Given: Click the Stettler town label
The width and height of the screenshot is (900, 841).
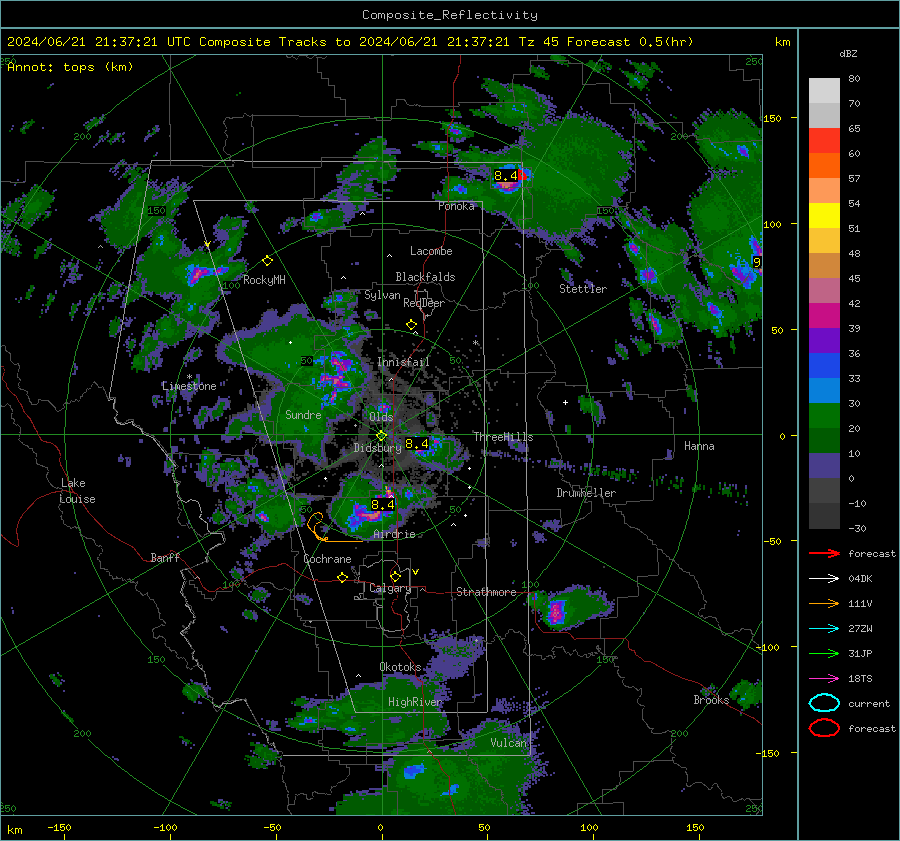Looking at the screenshot, I should click(x=583, y=289).
